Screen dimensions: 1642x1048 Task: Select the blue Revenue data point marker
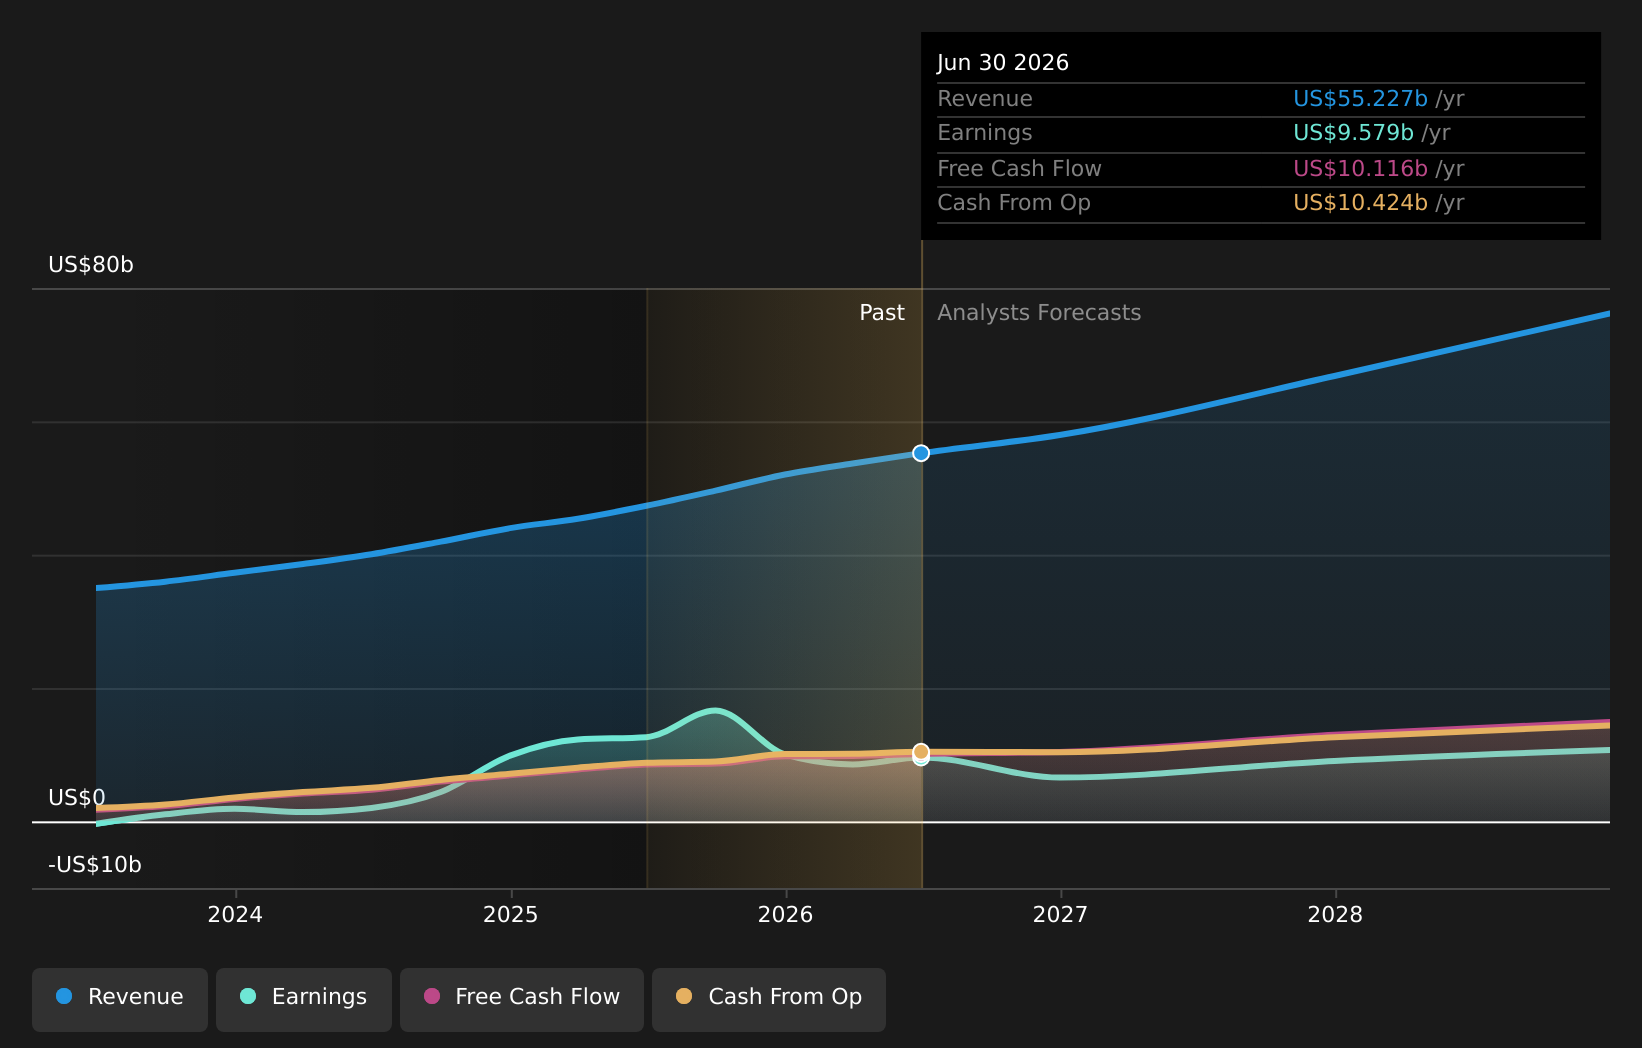click(x=921, y=453)
